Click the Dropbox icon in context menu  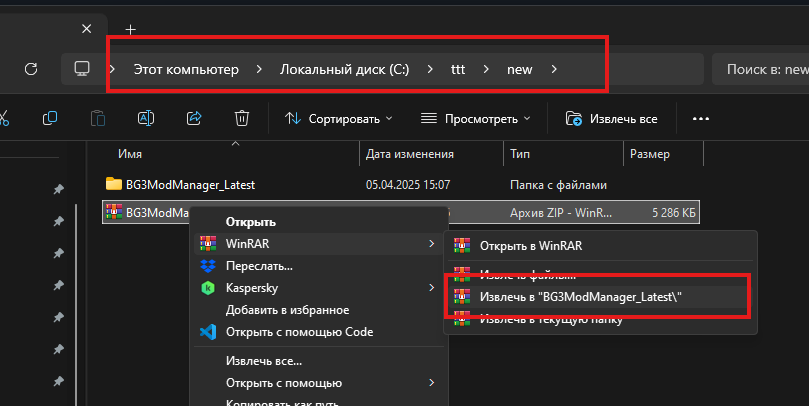click(x=208, y=266)
